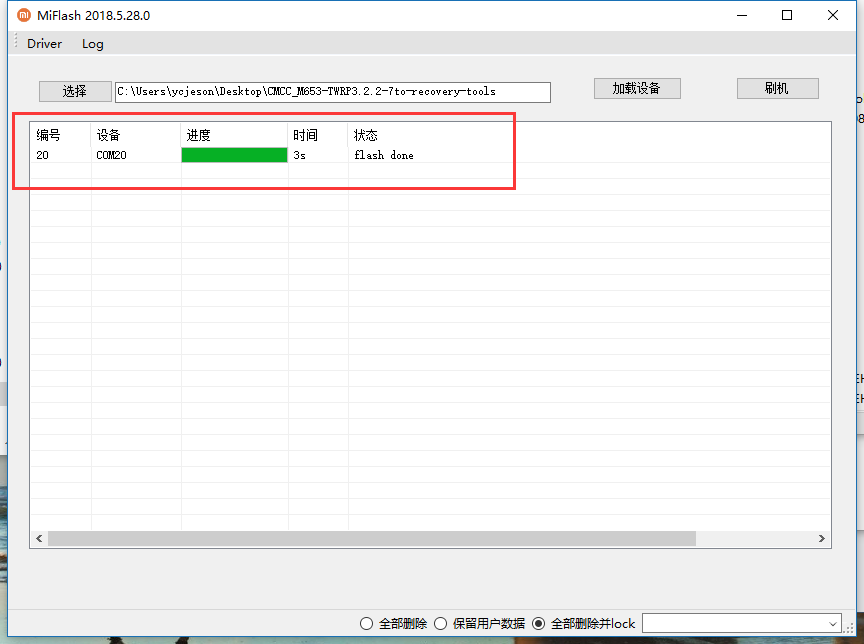The width and height of the screenshot is (864, 644).
Task: Select the 全部删除 radio option
Action: (367, 624)
